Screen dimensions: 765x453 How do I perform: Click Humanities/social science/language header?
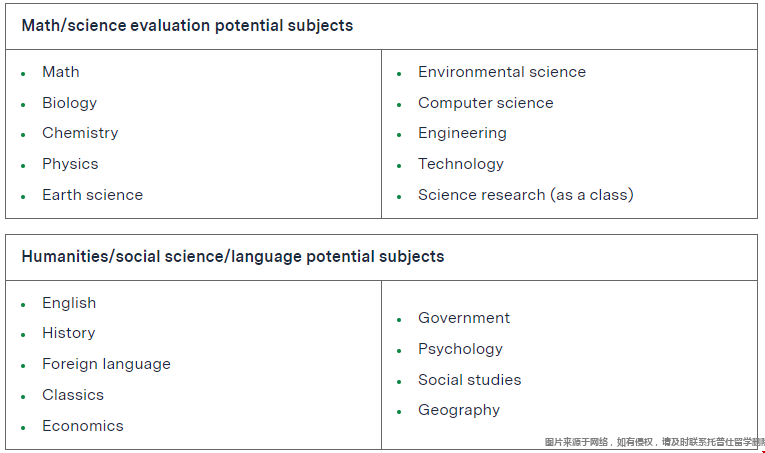[x=232, y=257]
